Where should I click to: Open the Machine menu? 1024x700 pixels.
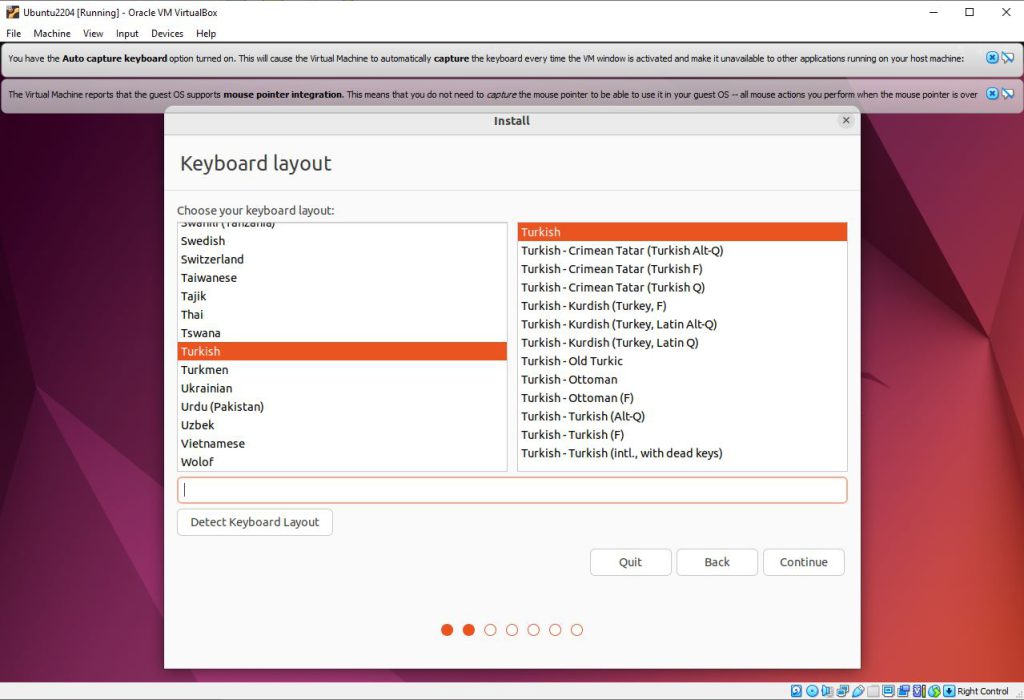click(52, 33)
